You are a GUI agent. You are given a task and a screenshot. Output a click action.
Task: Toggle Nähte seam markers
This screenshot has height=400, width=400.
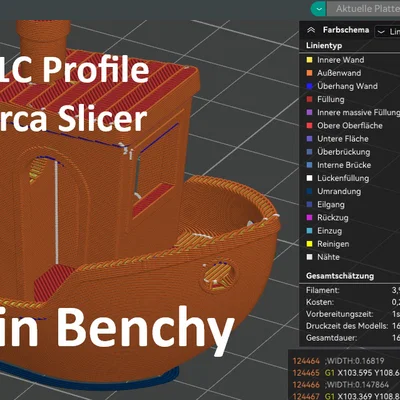pos(328,257)
